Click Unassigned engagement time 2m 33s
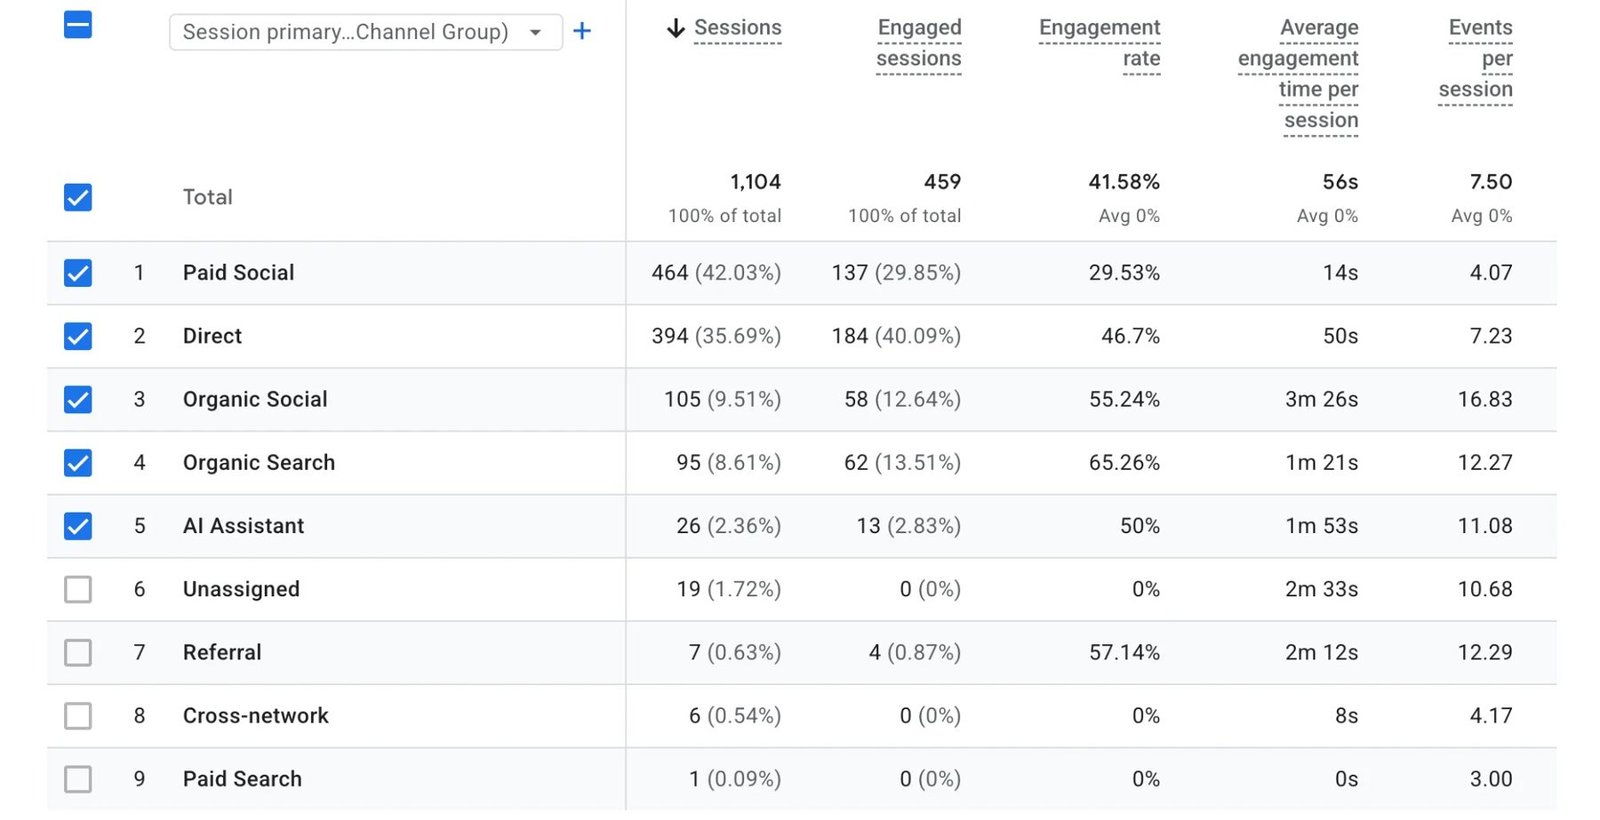 coord(1321,589)
